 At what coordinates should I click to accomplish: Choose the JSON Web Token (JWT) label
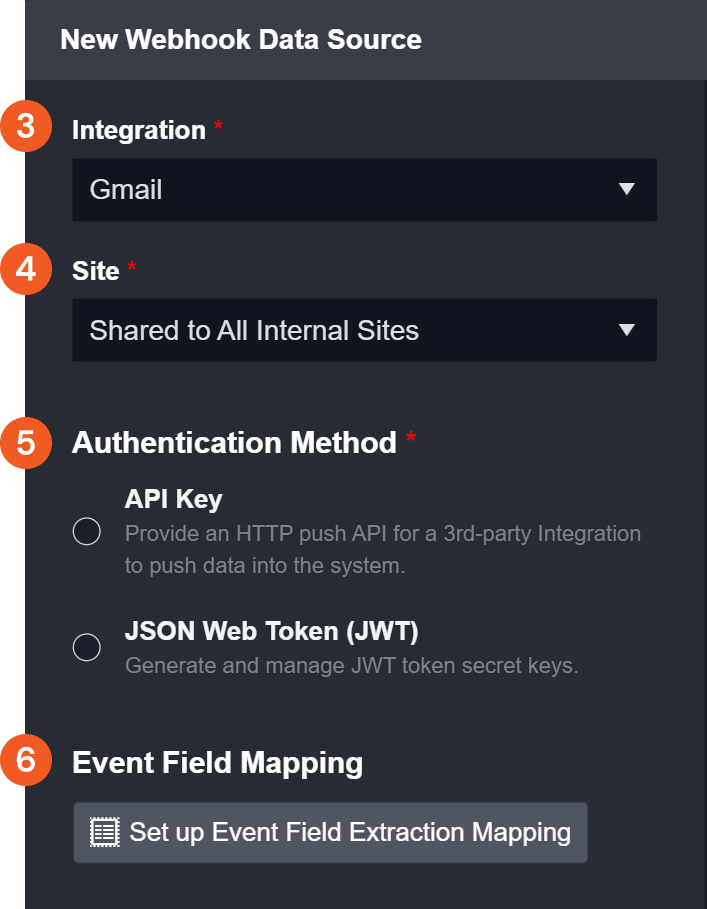(x=271, y=632)
